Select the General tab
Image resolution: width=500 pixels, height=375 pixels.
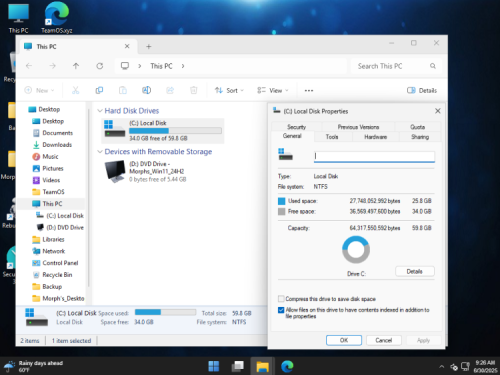point(292,136)
